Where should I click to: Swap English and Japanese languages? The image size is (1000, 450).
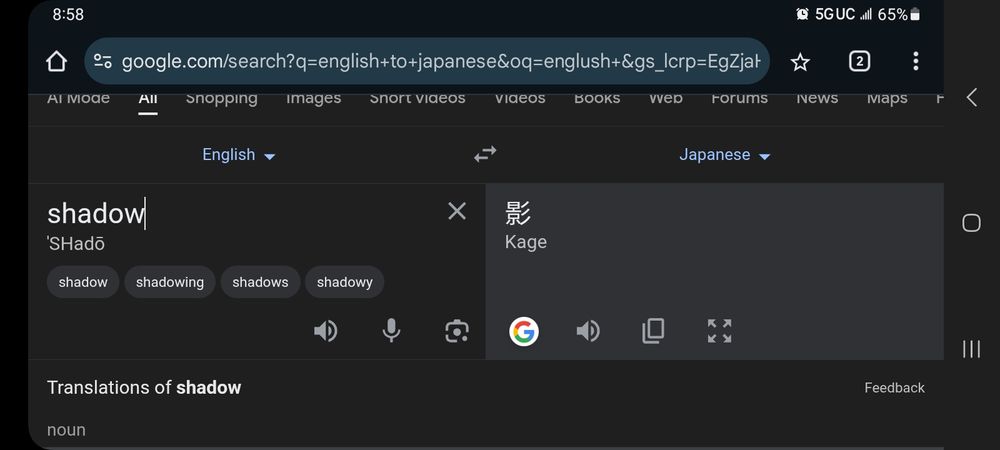point(485,154)
